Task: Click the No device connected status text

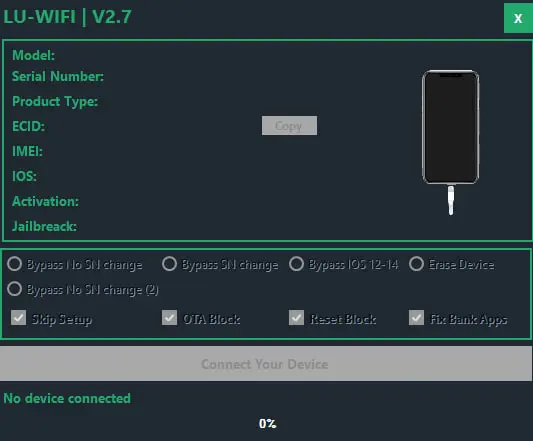Action: (67, 398)
